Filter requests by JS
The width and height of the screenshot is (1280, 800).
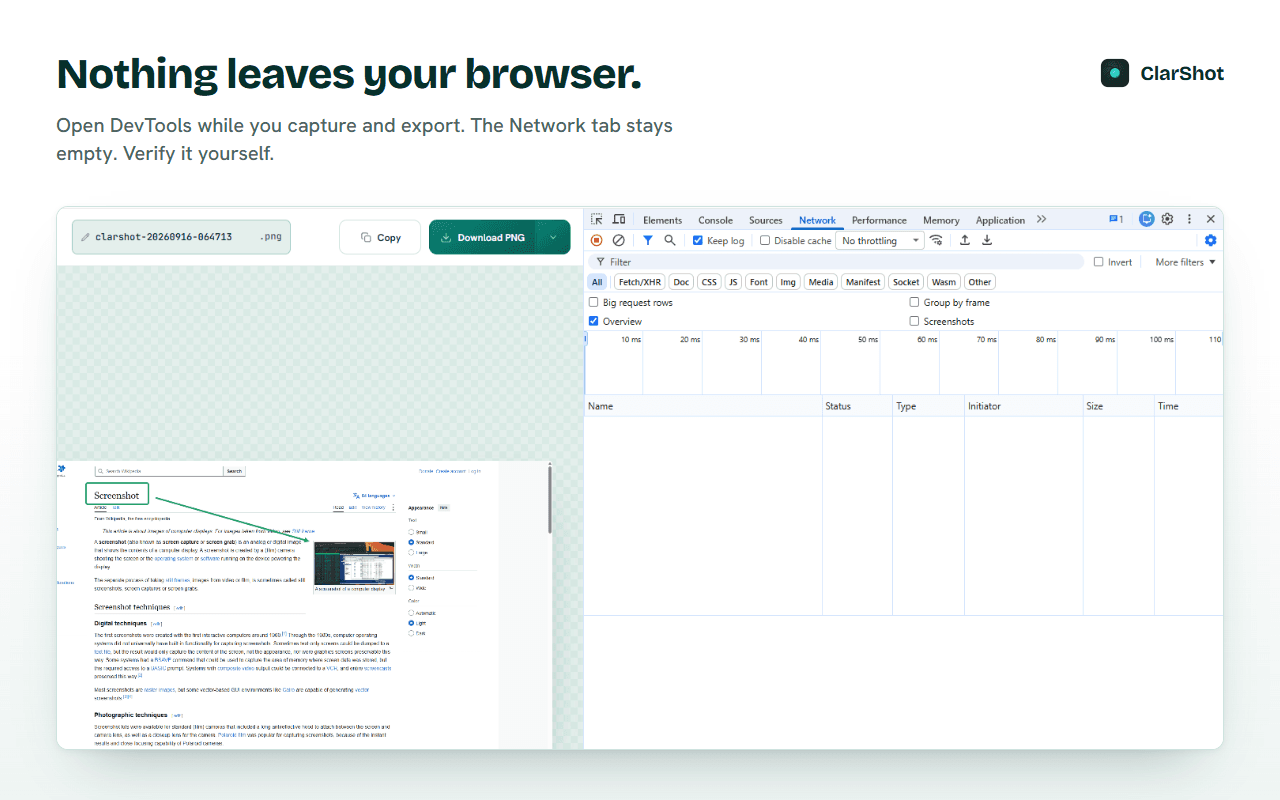click(733, 282)
